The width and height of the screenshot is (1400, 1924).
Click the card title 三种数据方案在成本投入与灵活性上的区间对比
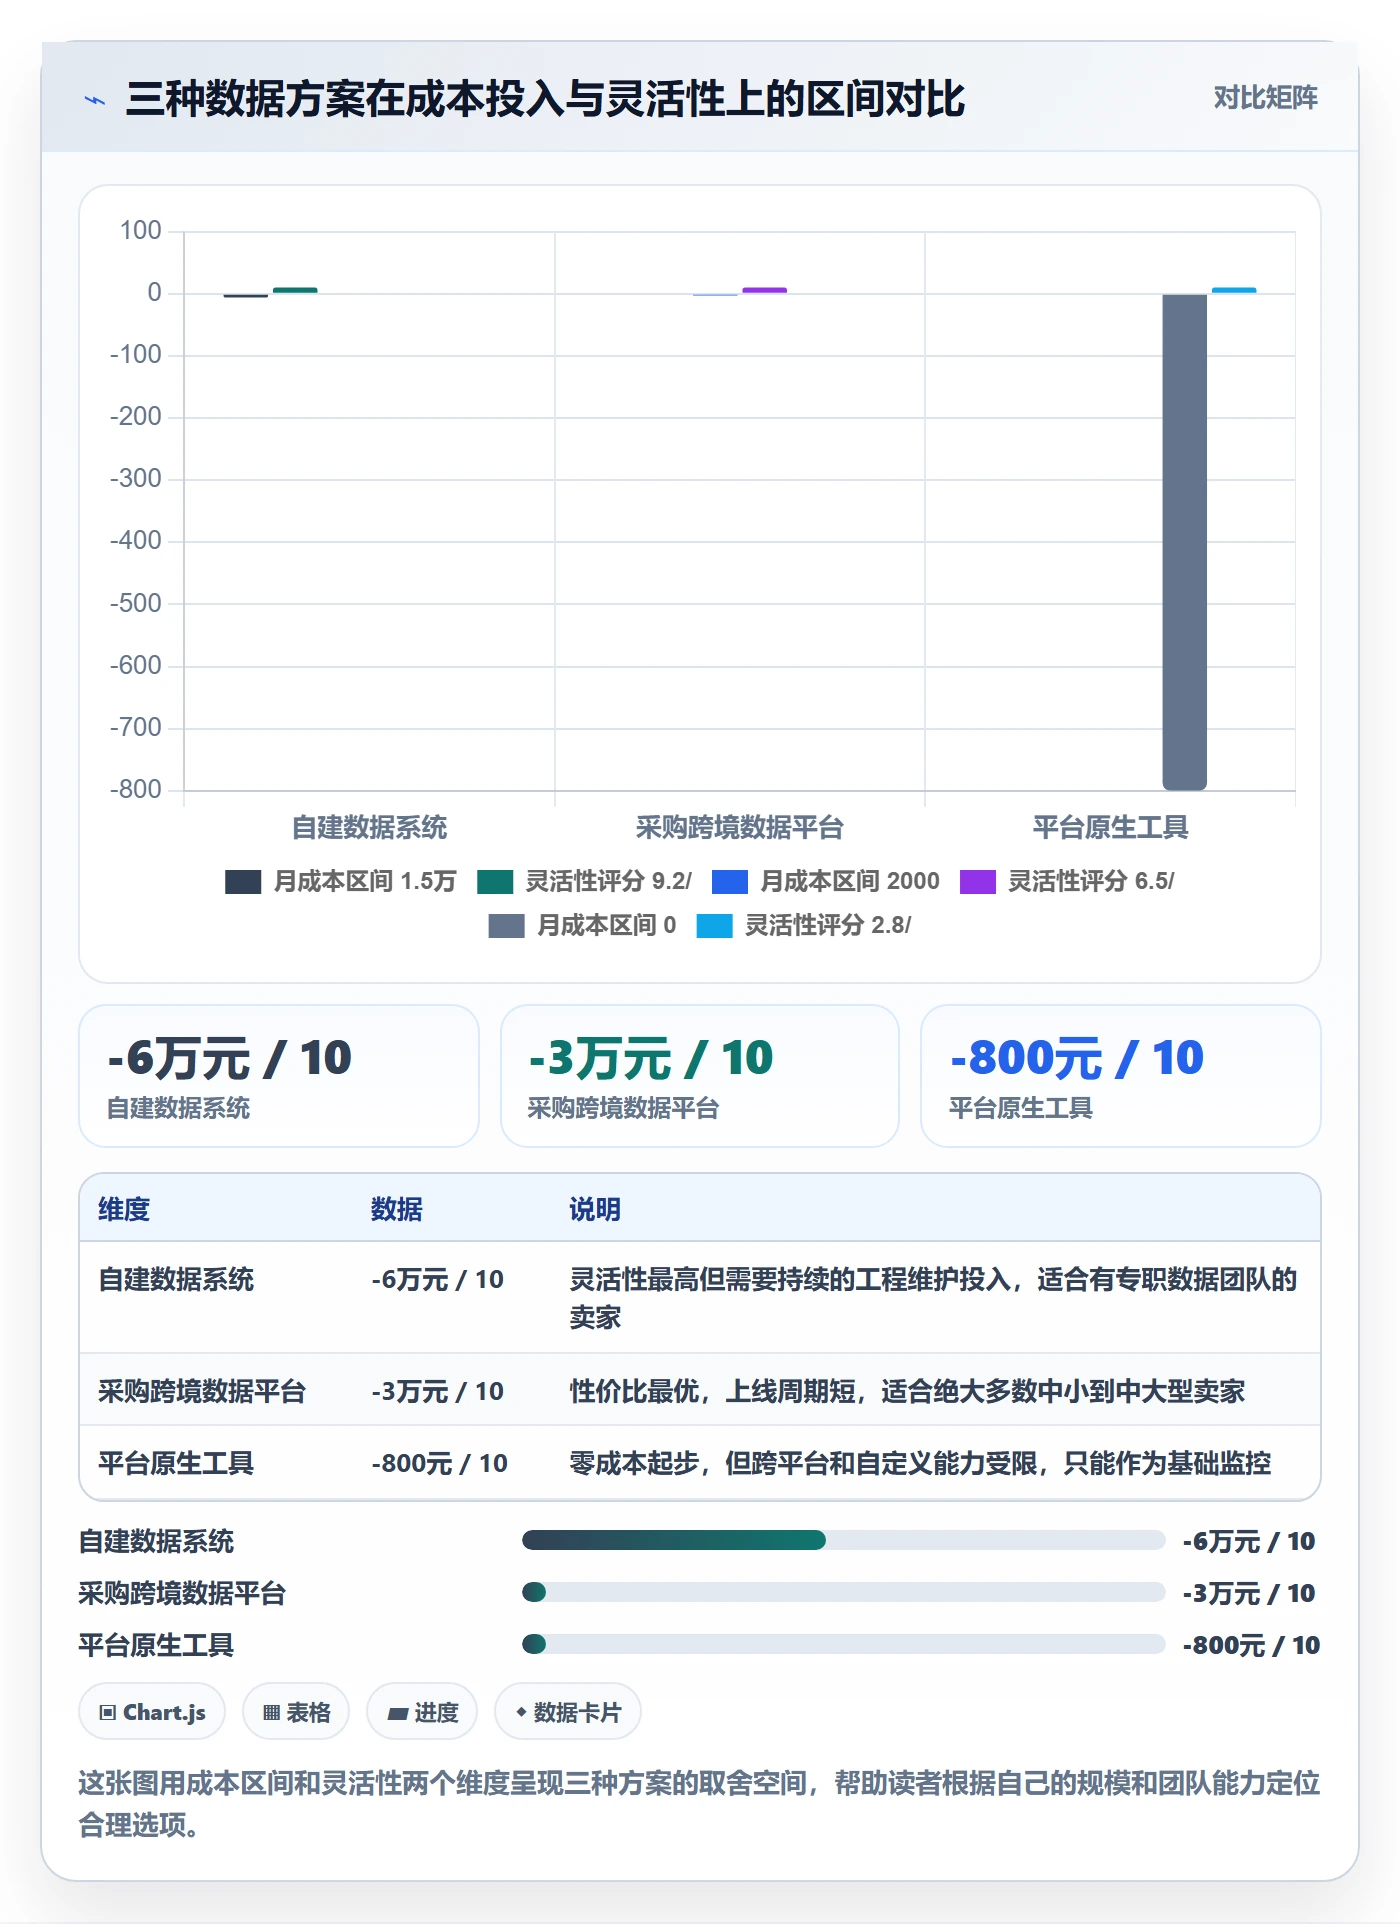[545, 99]
